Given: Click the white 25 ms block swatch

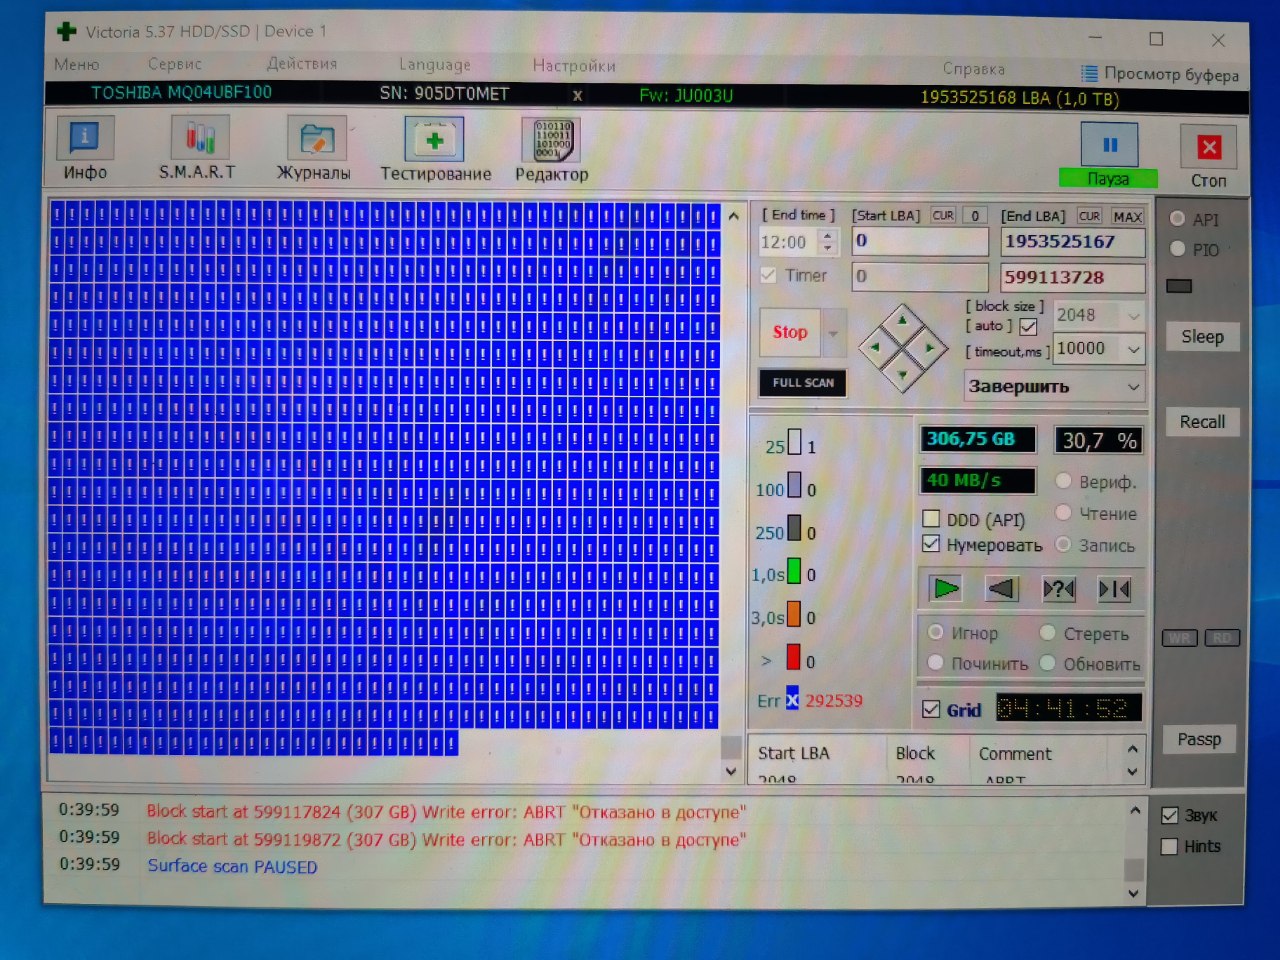Looking at the screenshot, I should coord(794,442).
